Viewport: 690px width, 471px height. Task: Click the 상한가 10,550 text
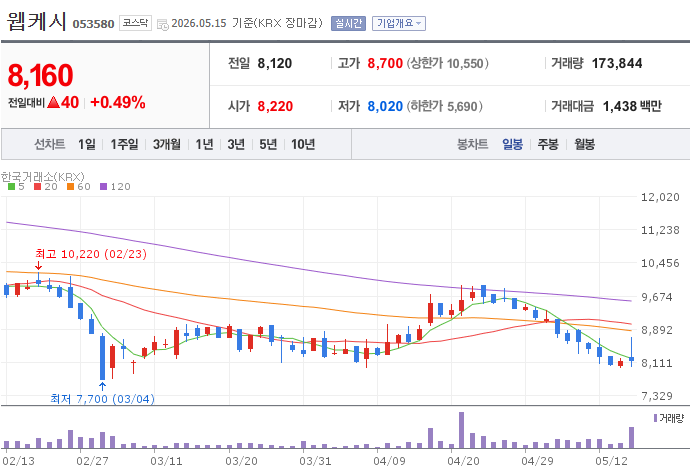click(448, 63)
